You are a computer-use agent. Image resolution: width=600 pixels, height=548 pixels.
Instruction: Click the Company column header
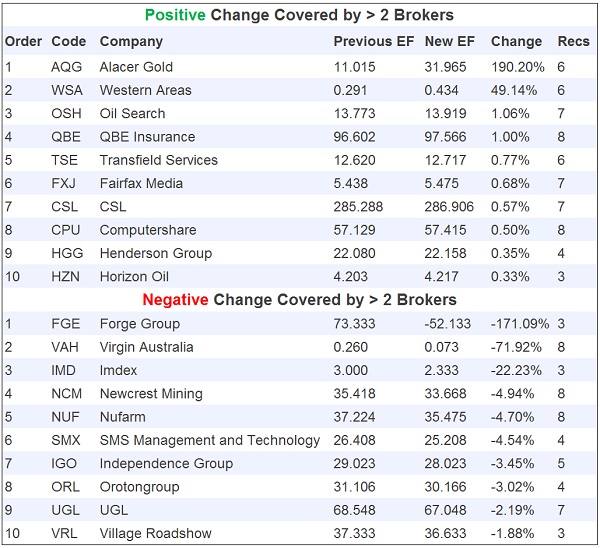point(131,42)
